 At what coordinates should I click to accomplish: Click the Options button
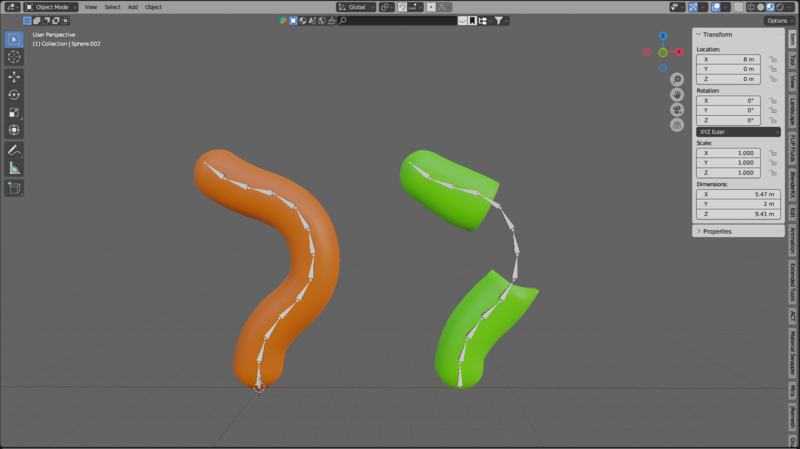point(779,20)
